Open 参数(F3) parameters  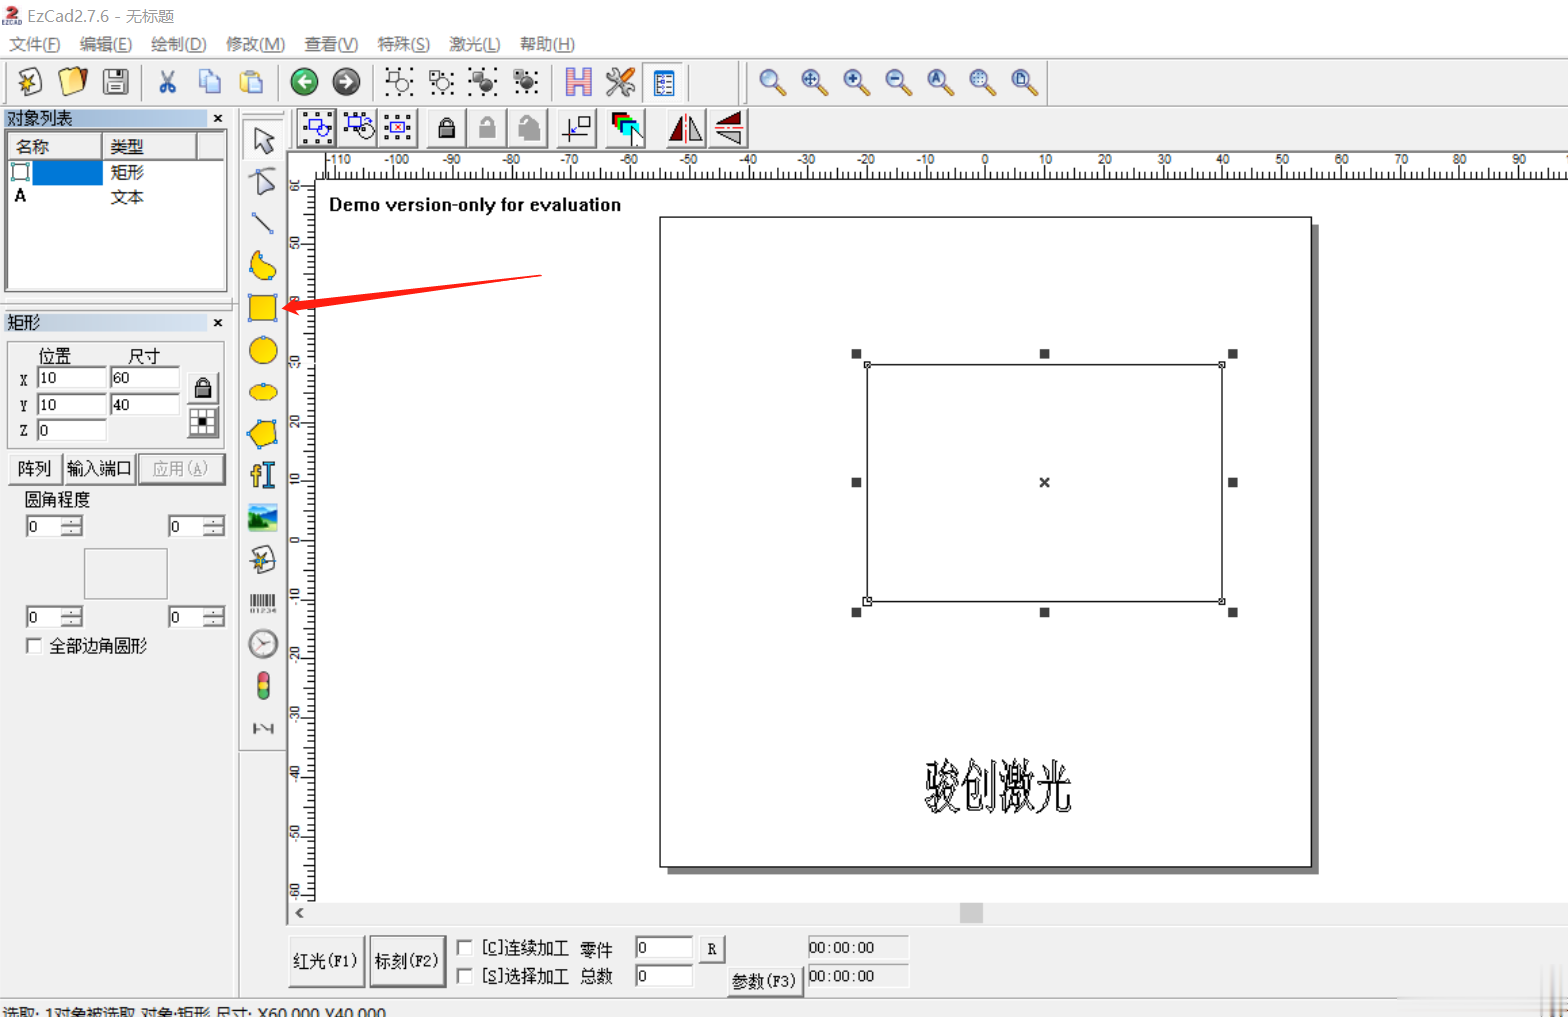pyautogui.click(x=765, y=981)
